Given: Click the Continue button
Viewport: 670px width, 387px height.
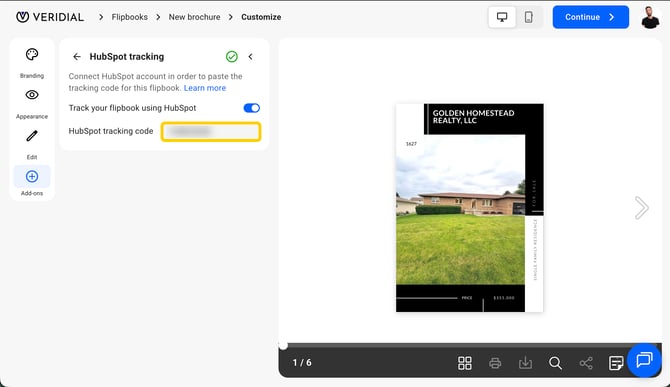Looking at the screenshot, I should pyautogui.click(x=591, y=17).
